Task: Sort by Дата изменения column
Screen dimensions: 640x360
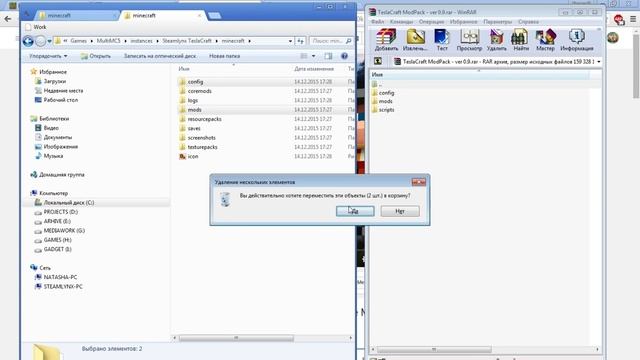Action: 314,69
